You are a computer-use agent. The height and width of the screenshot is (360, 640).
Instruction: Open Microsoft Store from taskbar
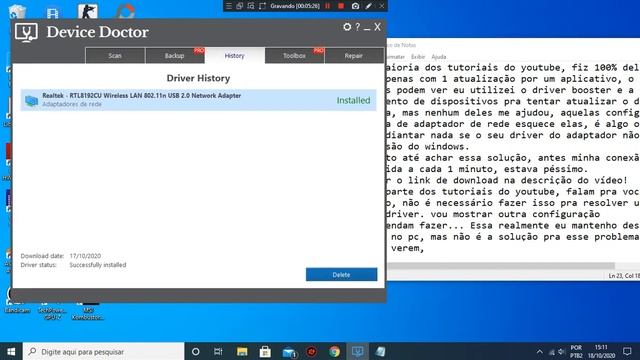coord(265,351)
